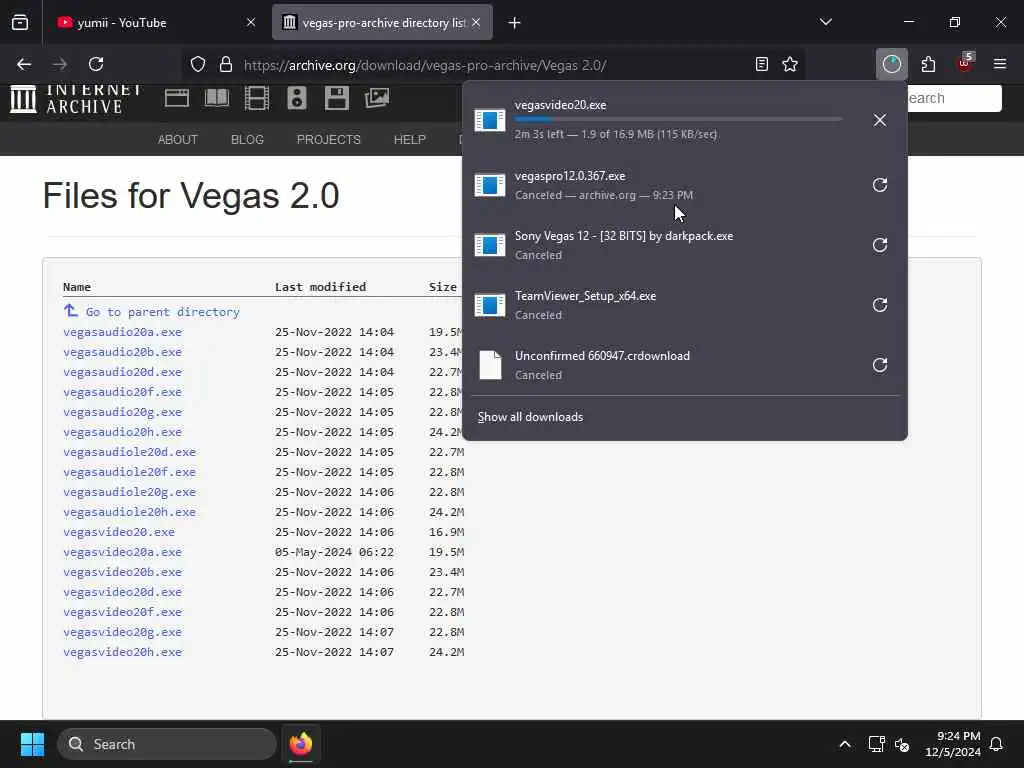View site security lock information
This screenshot has width=1024, height=768.
(x=226, y=64)
